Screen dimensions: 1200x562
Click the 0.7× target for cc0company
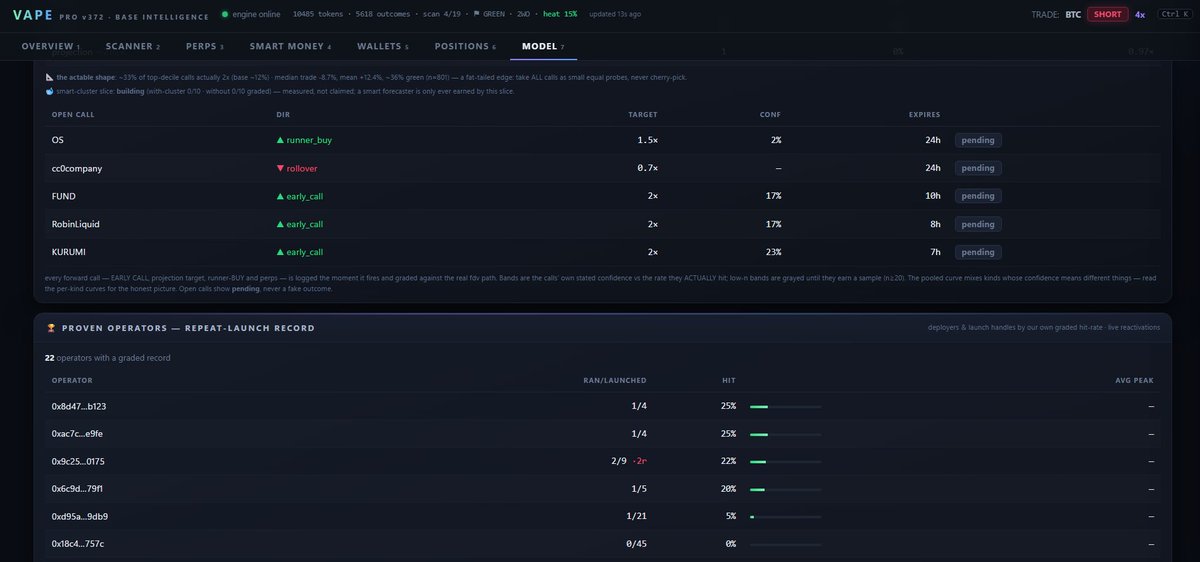[648, 168]
